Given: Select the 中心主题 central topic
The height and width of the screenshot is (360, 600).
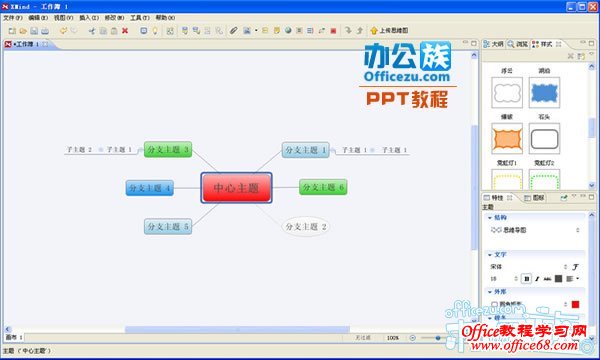Looking at the screenshot, I should coord(236,187).
